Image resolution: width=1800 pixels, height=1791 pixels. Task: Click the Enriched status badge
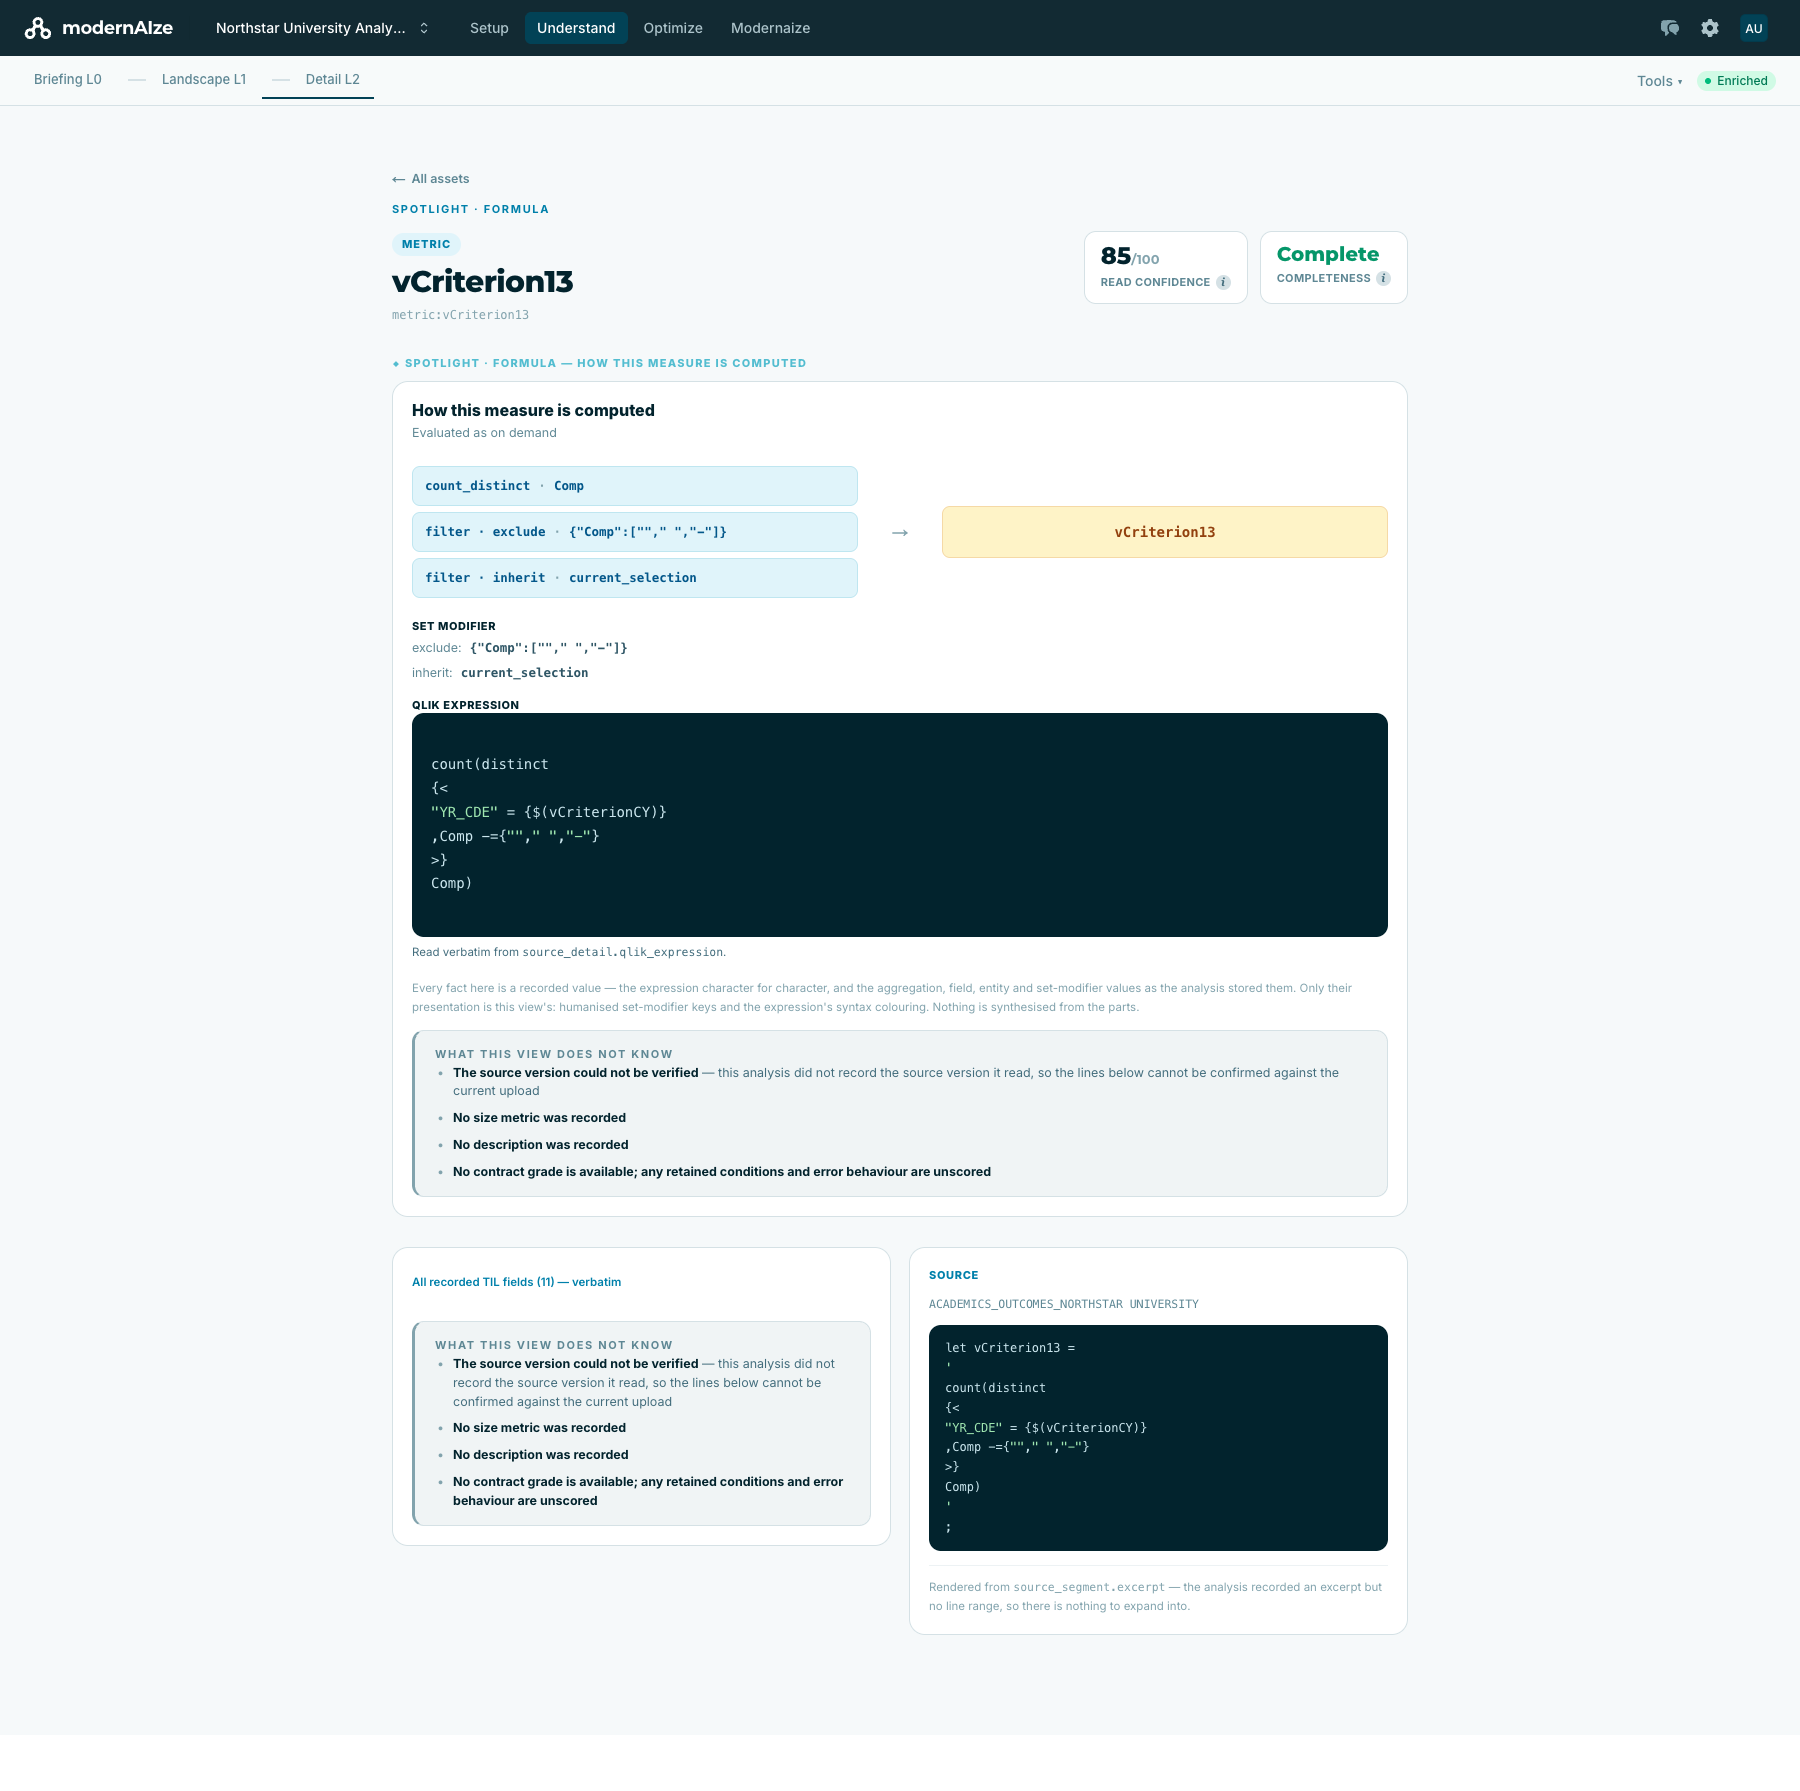[1736, 81]
